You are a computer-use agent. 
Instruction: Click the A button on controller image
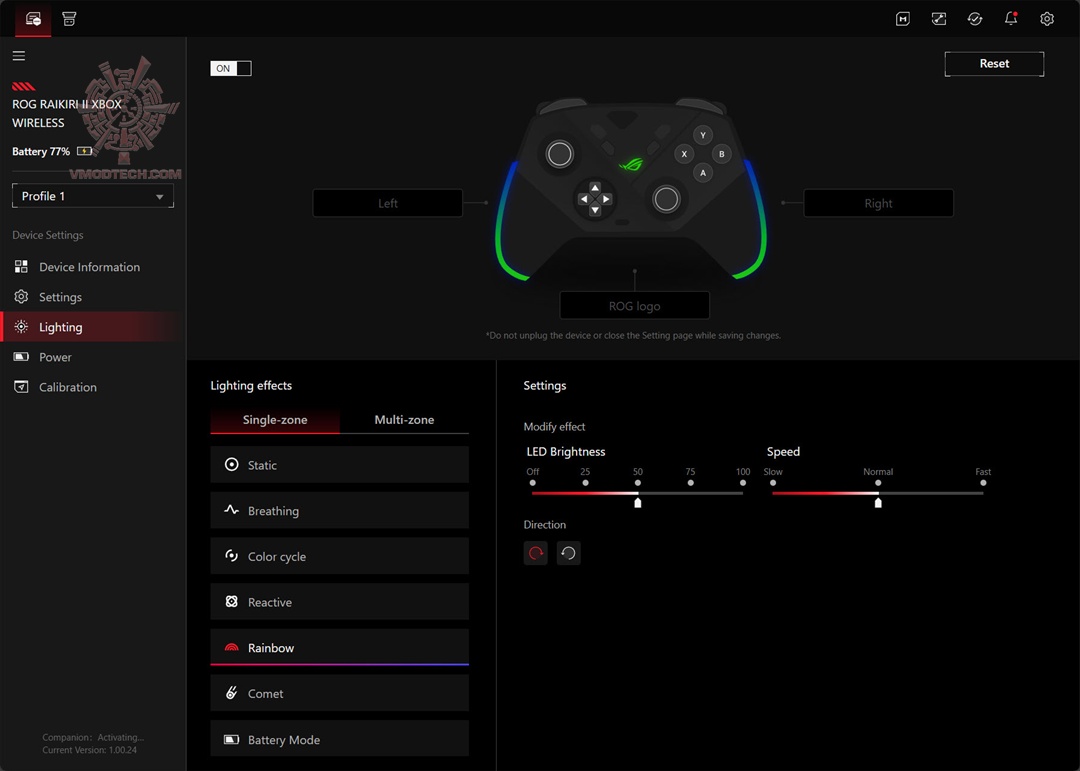pyautogui.click(x=703, y=173)
